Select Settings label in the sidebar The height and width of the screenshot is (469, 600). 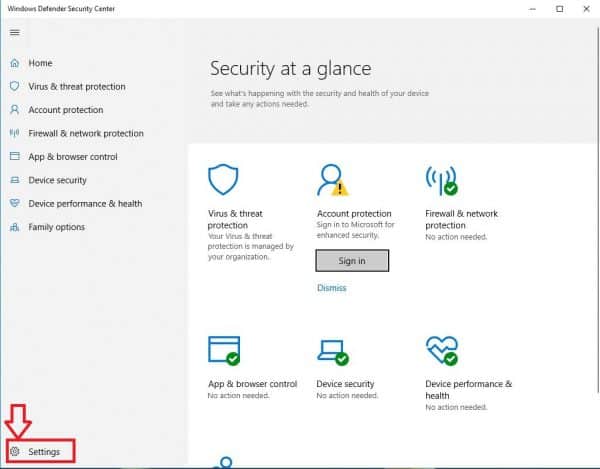point(44,452)
